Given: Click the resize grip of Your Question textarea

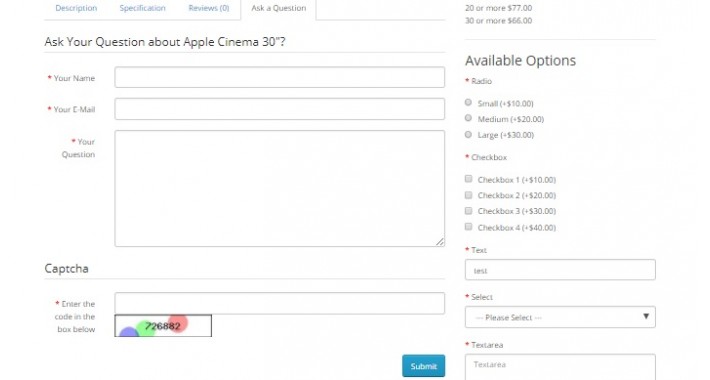Looking at the screenshot, I should (x=440, y=242).
